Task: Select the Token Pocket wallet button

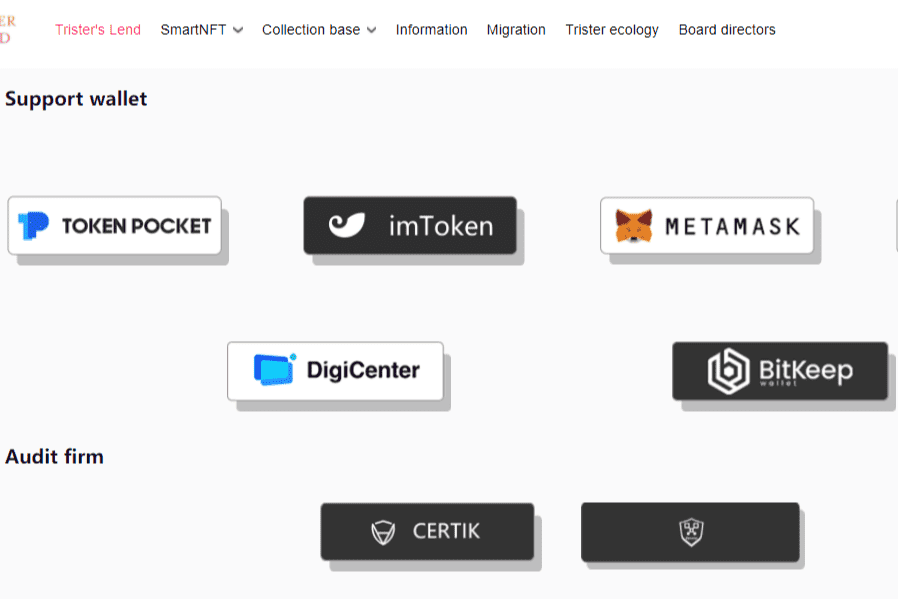Action: (115, 226)
